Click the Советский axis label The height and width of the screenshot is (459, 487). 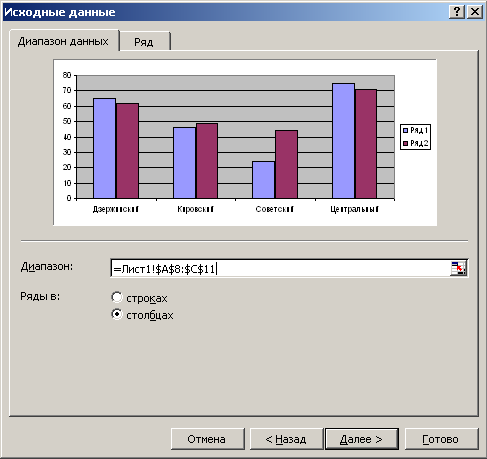click(275, 209)
